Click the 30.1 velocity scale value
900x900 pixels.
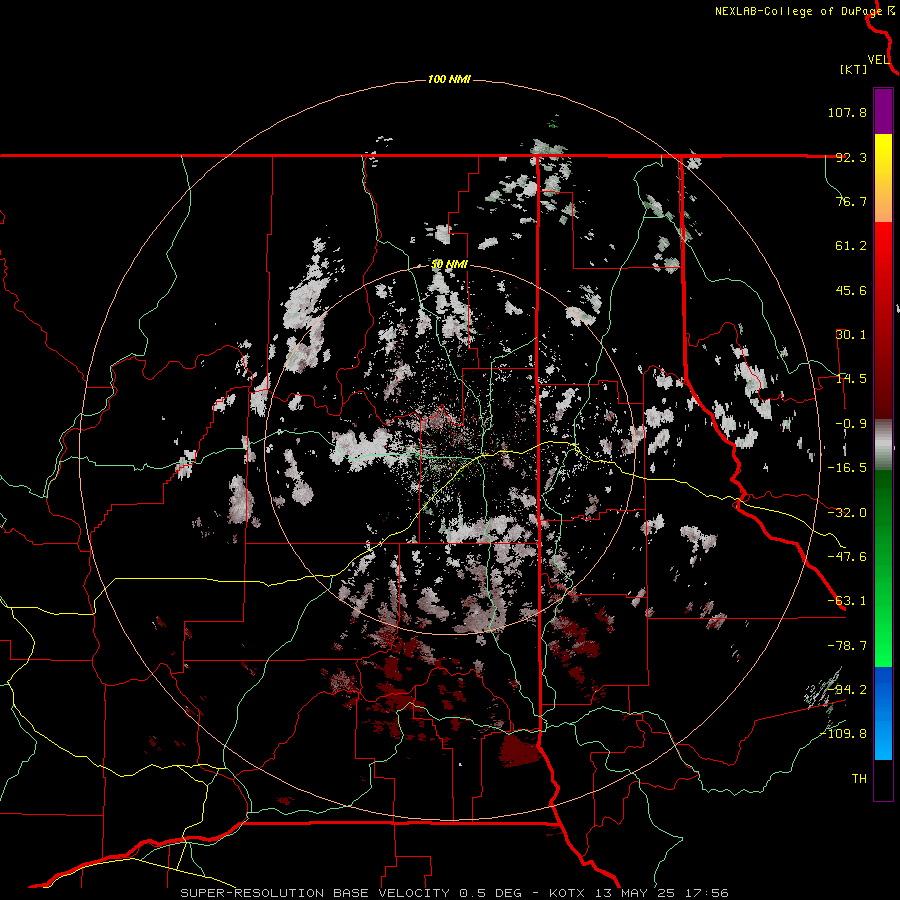851,335
